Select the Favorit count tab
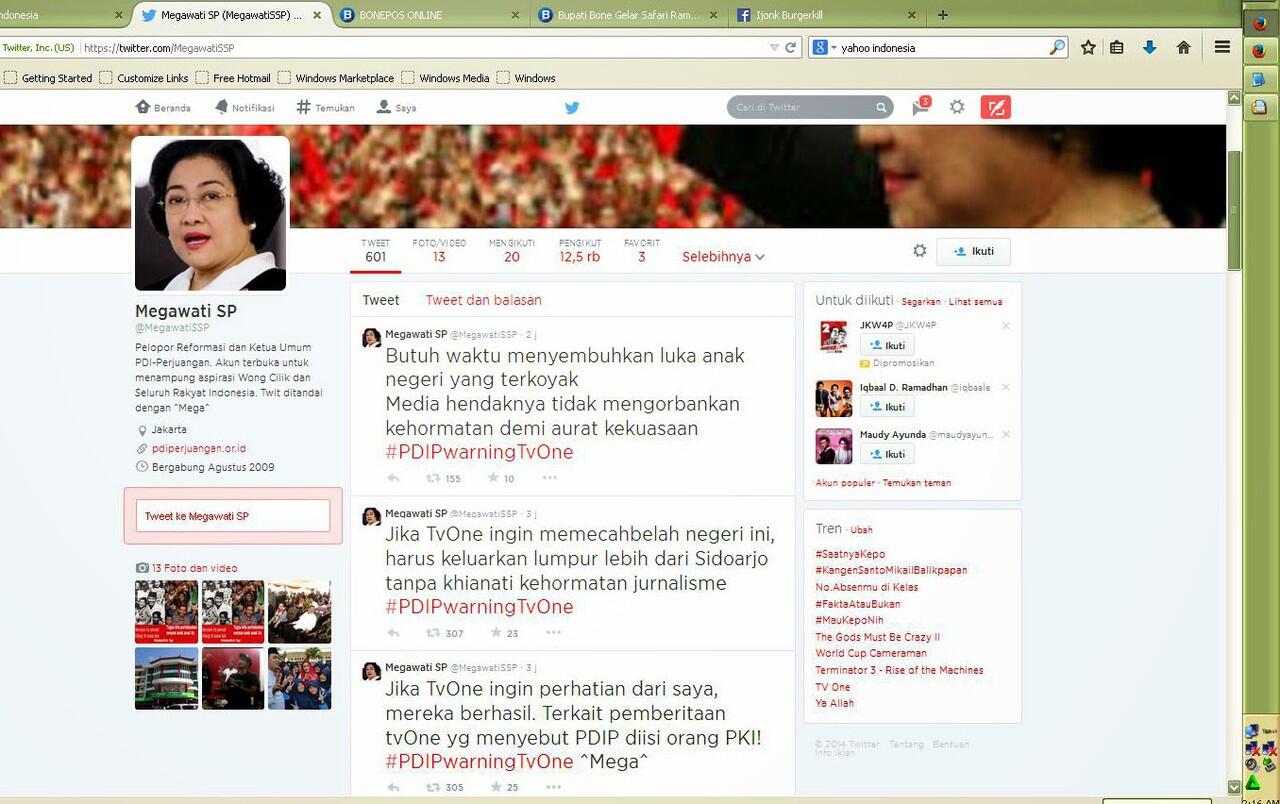 (642, 251)
